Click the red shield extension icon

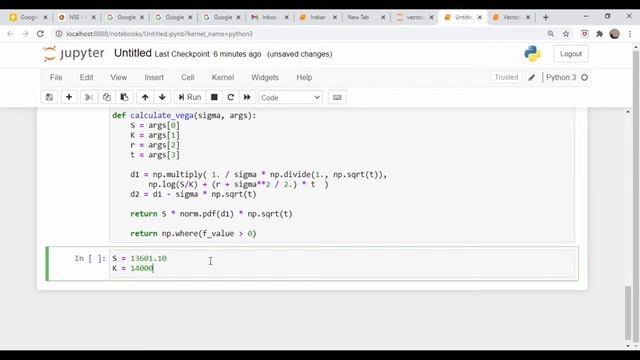pos(584,34)
